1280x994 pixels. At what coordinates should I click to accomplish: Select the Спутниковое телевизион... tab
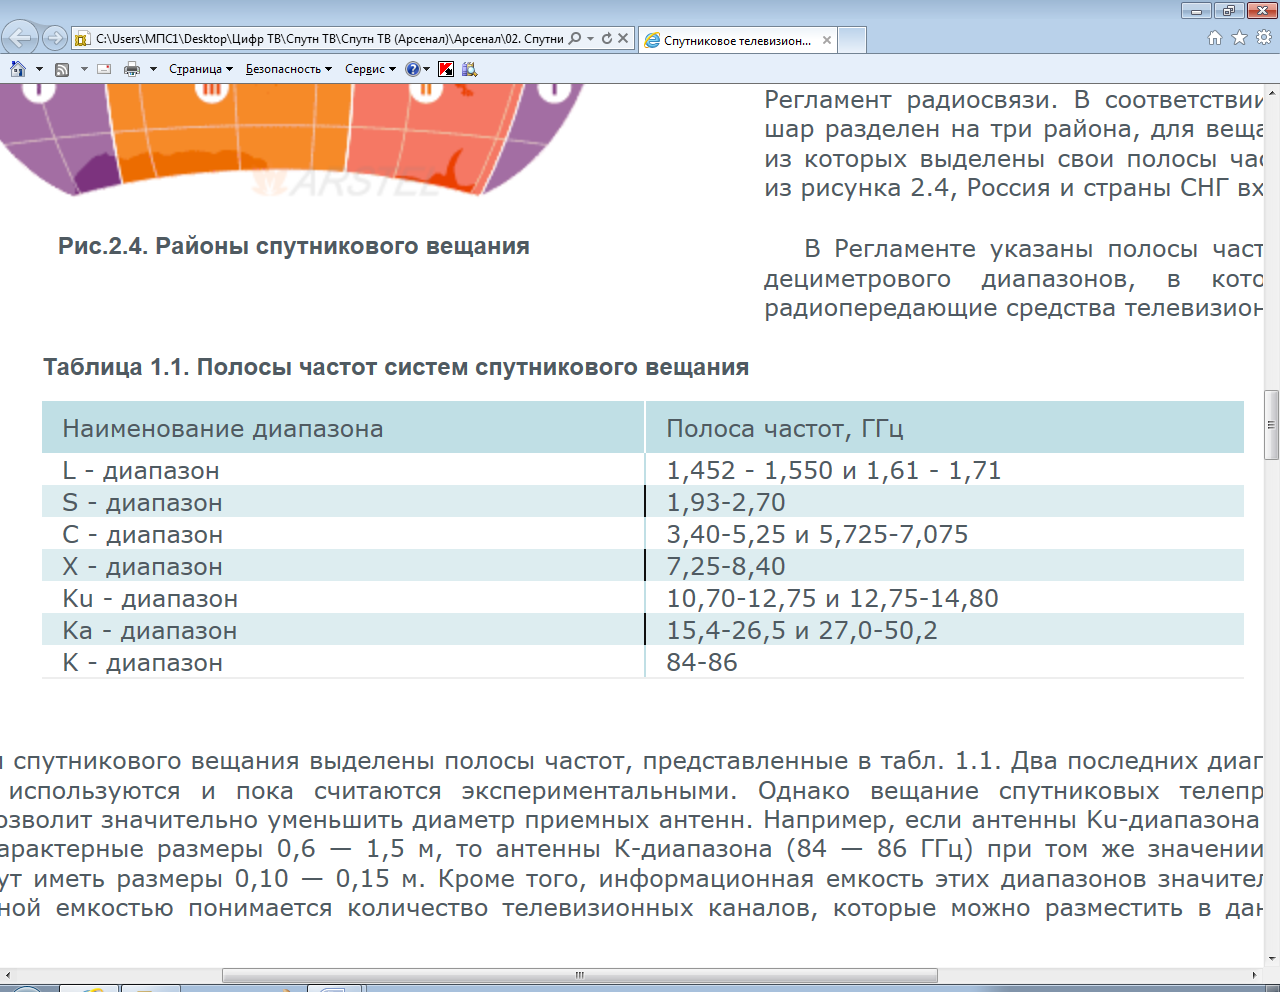point(737,40)
